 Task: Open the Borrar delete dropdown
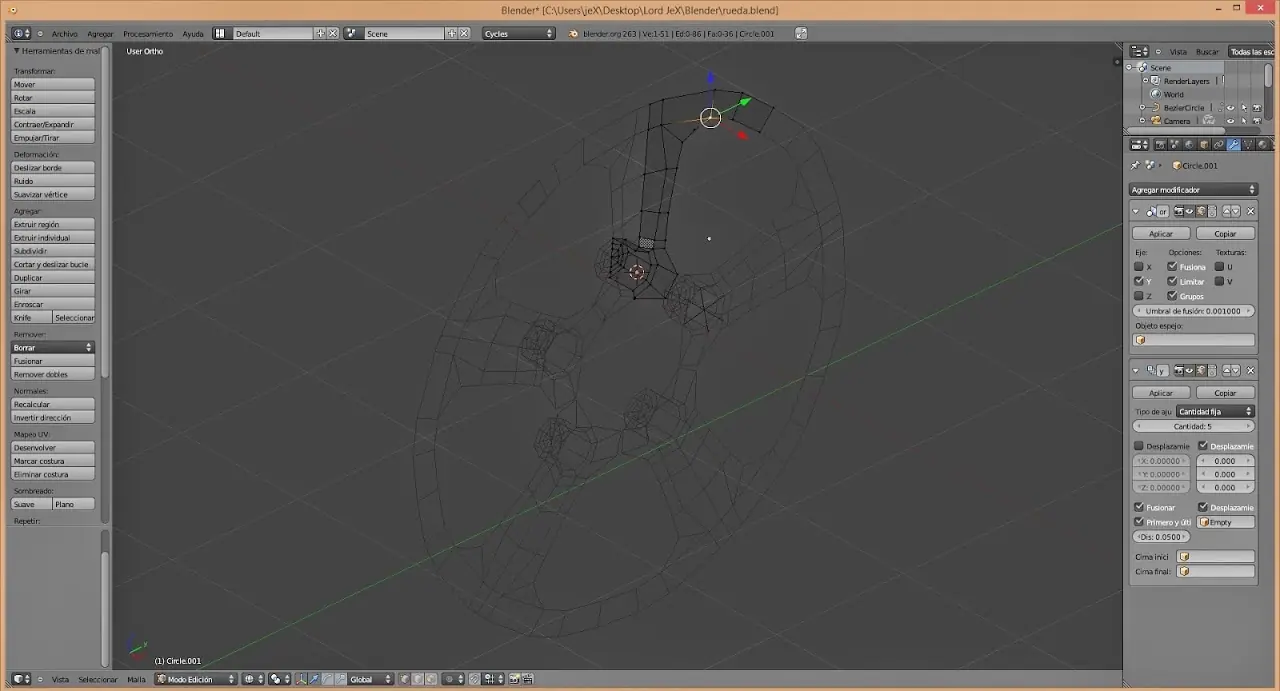(53, 347)
